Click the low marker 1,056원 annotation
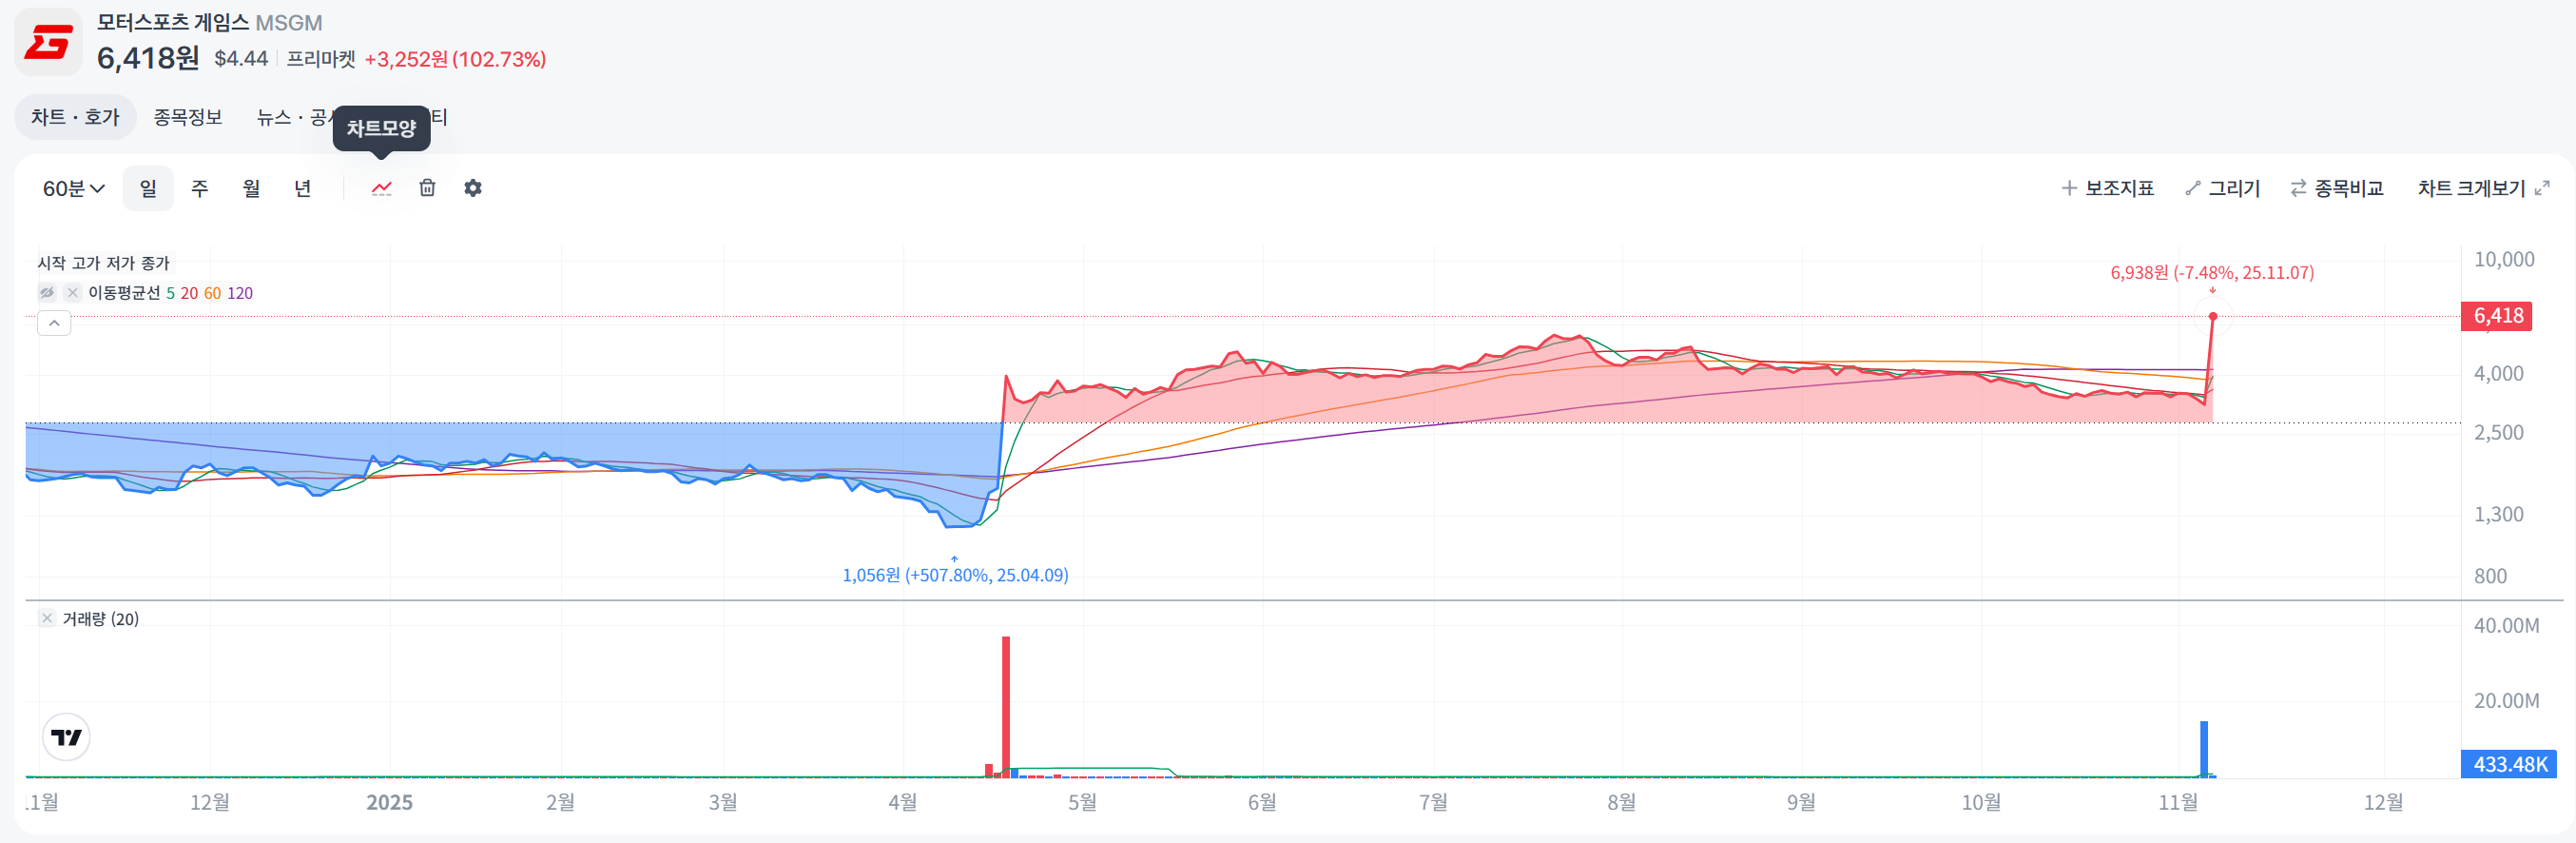 click(955, 575)
